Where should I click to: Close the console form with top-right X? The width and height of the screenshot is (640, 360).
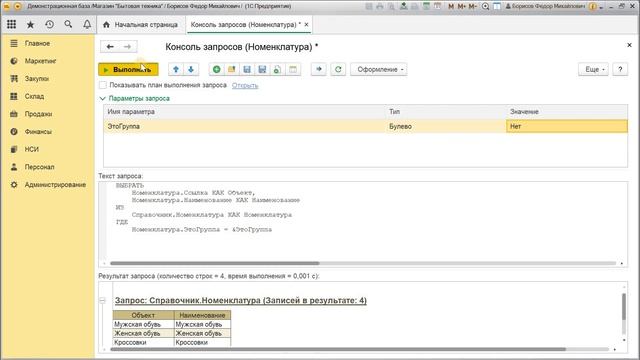(629, 45)
